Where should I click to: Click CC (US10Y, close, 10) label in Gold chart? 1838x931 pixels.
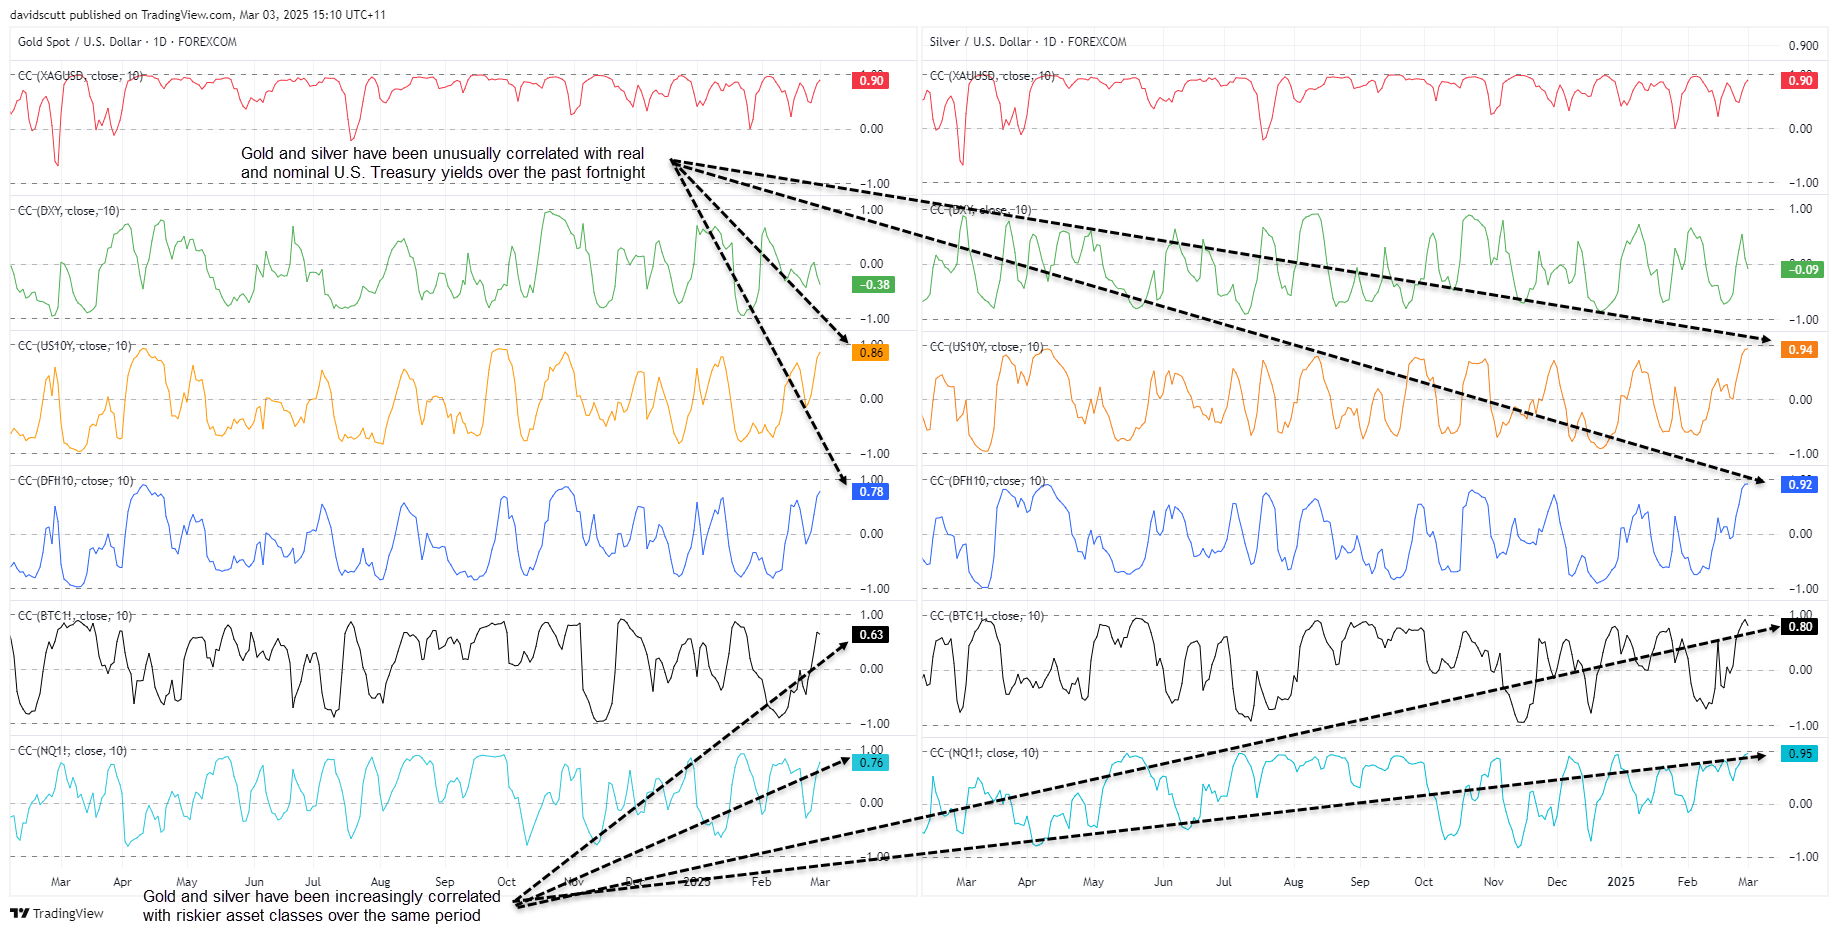[x=74, y=346]
